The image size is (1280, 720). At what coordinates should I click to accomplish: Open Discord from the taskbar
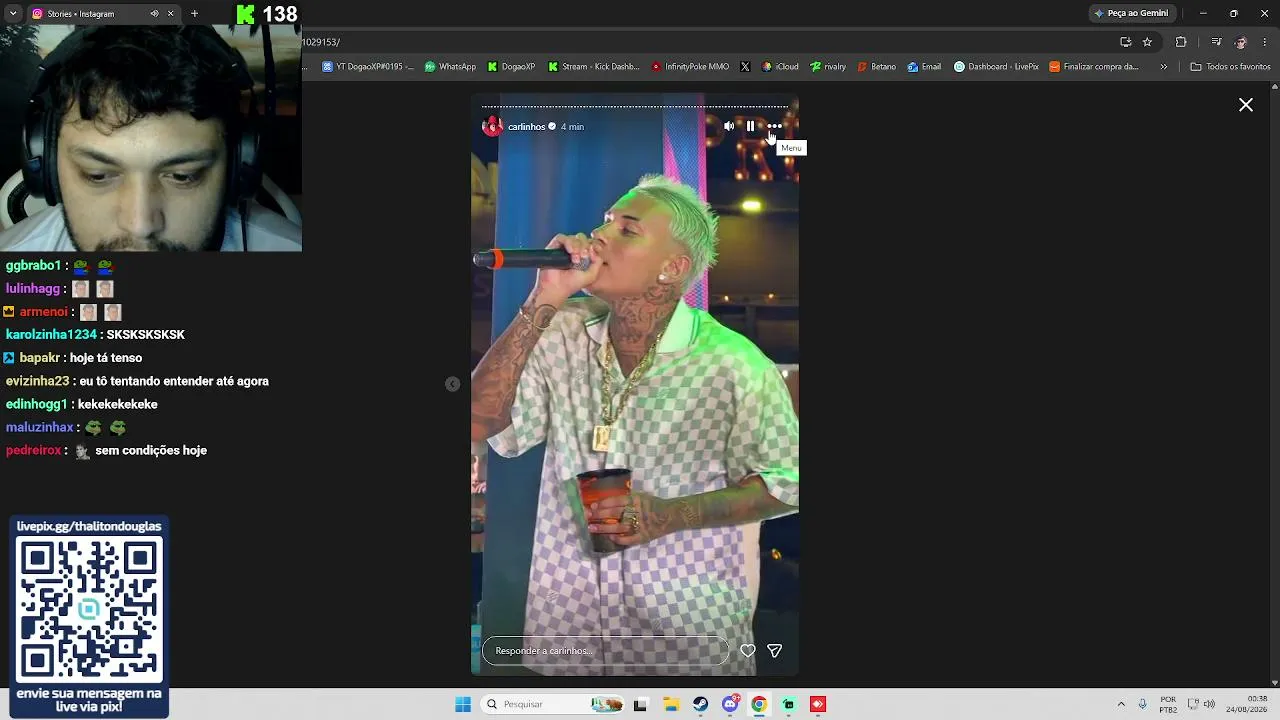coord(731,704)
